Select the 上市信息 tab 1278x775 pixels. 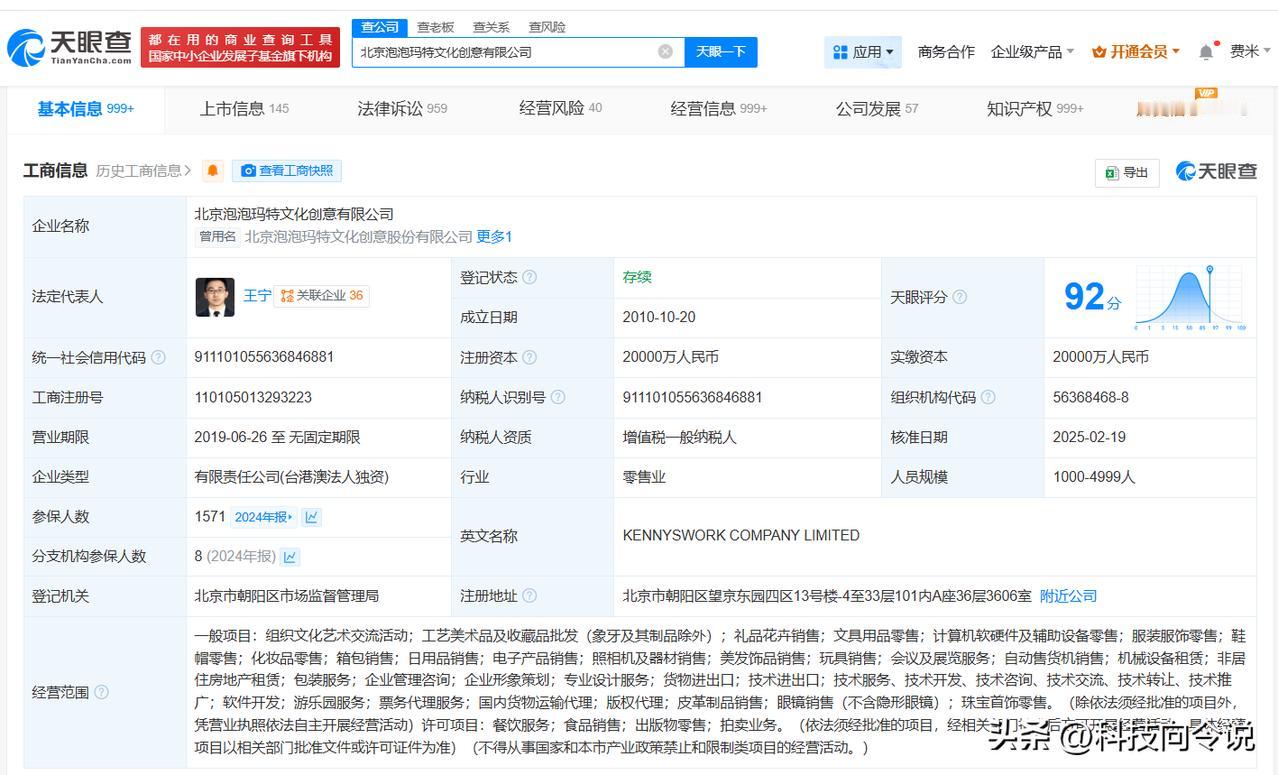click(x=244, y=109)
